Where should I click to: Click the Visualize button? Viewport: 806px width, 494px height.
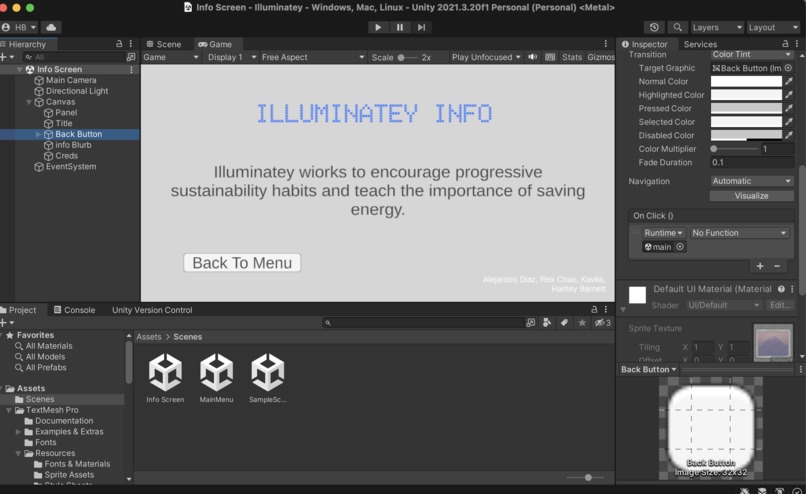click(x=752, y=196)
